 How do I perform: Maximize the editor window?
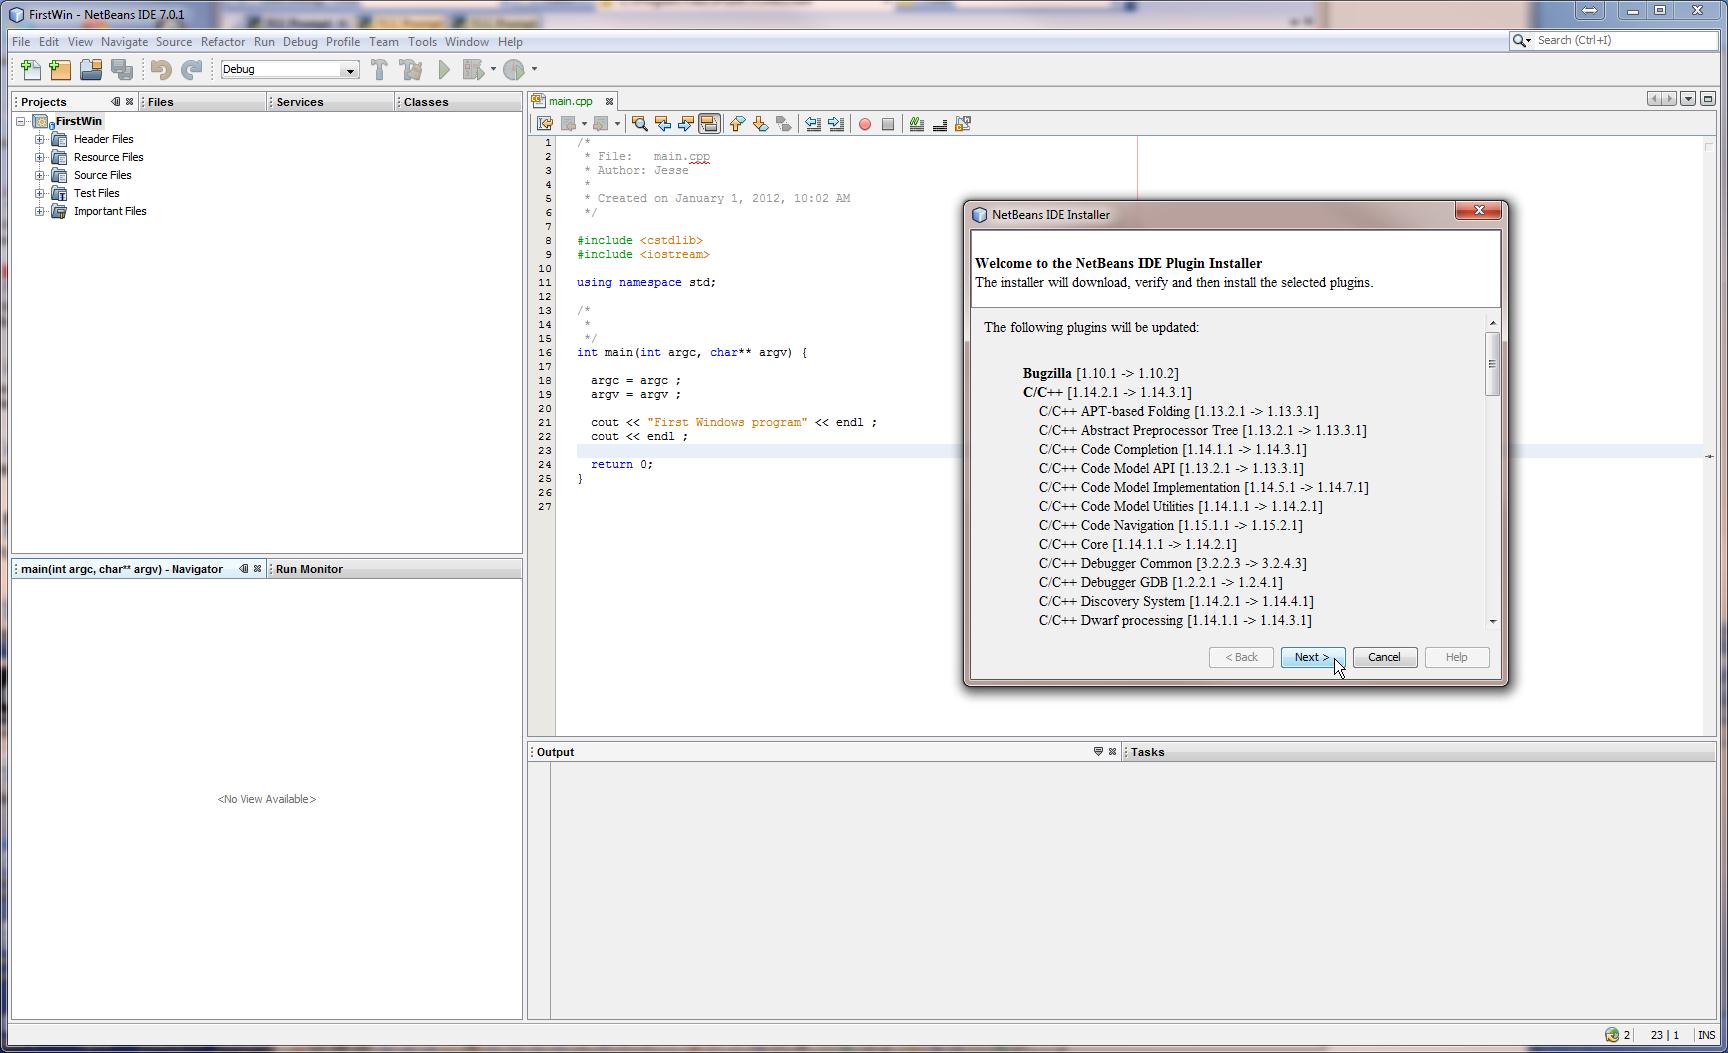1707,98
